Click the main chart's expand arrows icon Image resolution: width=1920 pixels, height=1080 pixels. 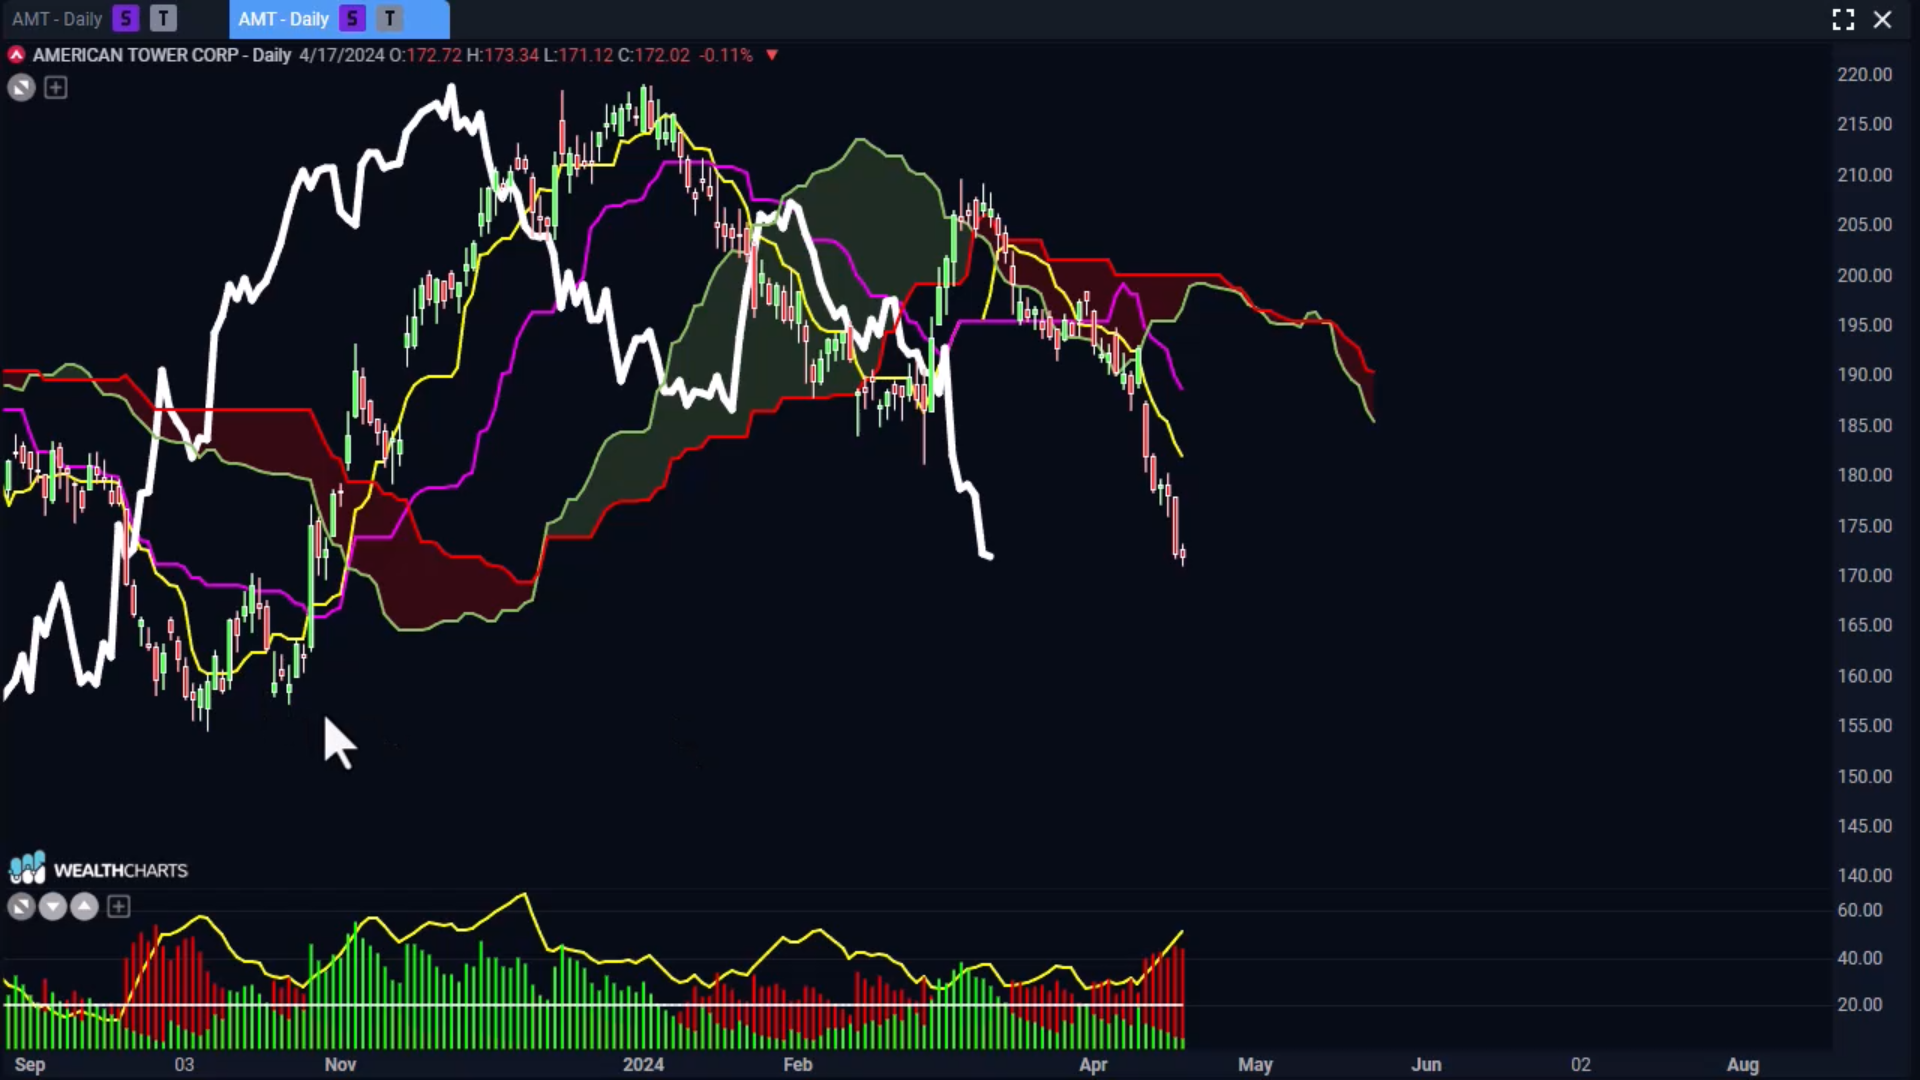tap(21, 88)
